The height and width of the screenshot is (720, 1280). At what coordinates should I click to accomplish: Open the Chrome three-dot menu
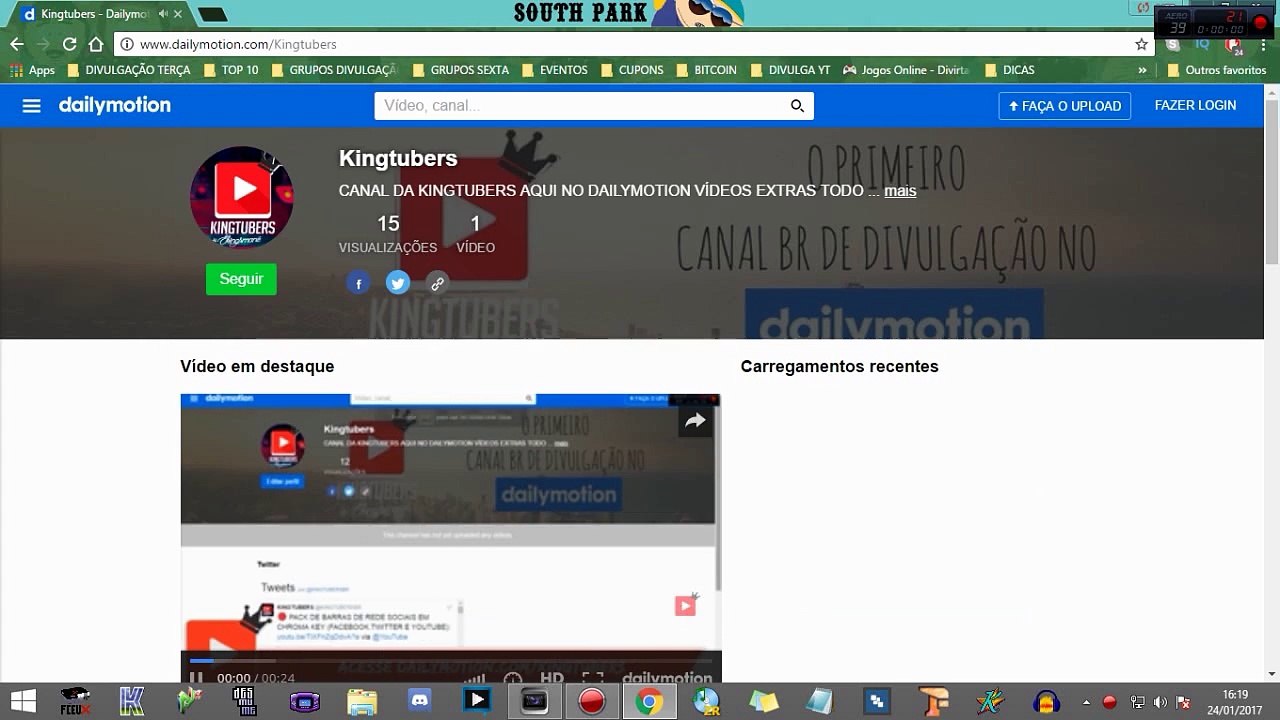[1264, 44]
